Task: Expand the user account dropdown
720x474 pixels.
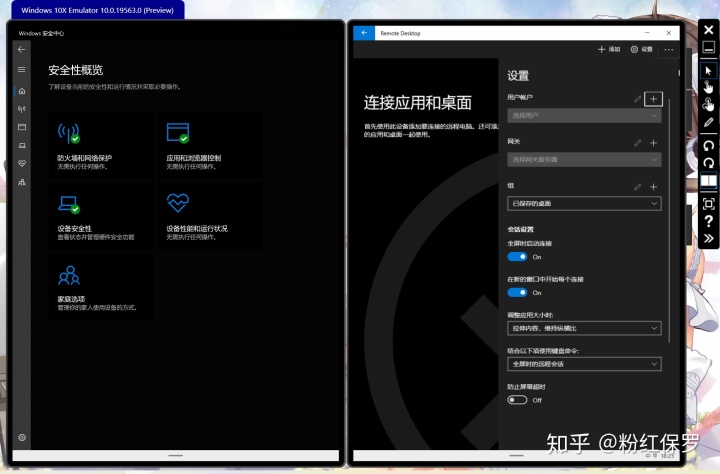Action: pyautogui.click(x=584, y=115)
